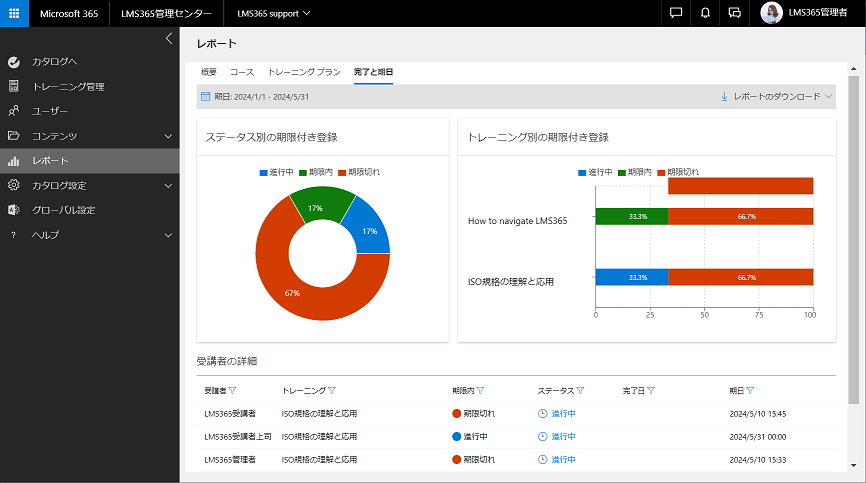Screen dimensions: 866x483
Task: Click clock icon in LMS365管理者 row
Action: click(543, 459)
